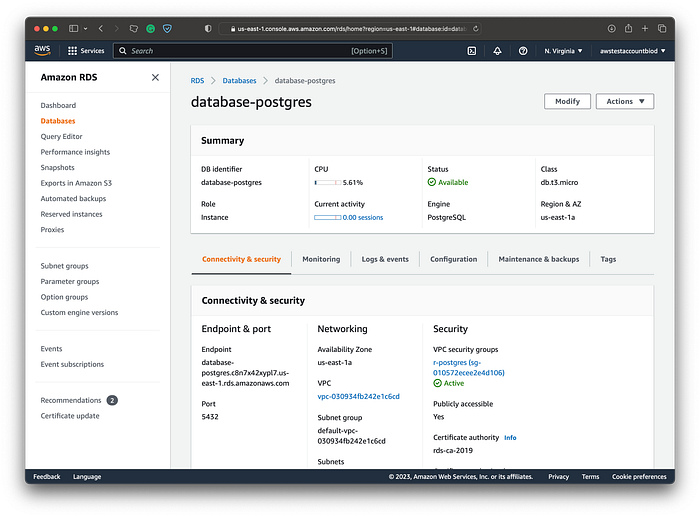Image resolution: width=700 pixels, height=517 pixels.
Task: Open the Databases breadcrumb link
Action: point(239,81)
